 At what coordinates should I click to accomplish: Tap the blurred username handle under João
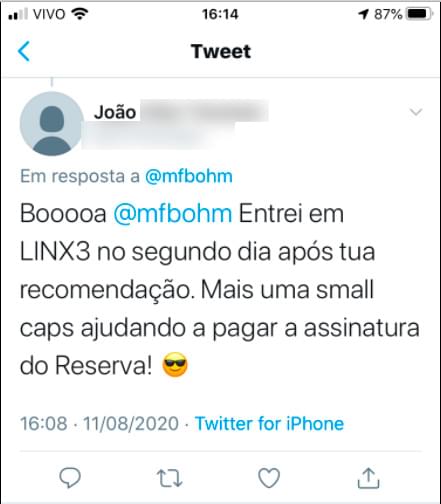click(158, 136)
